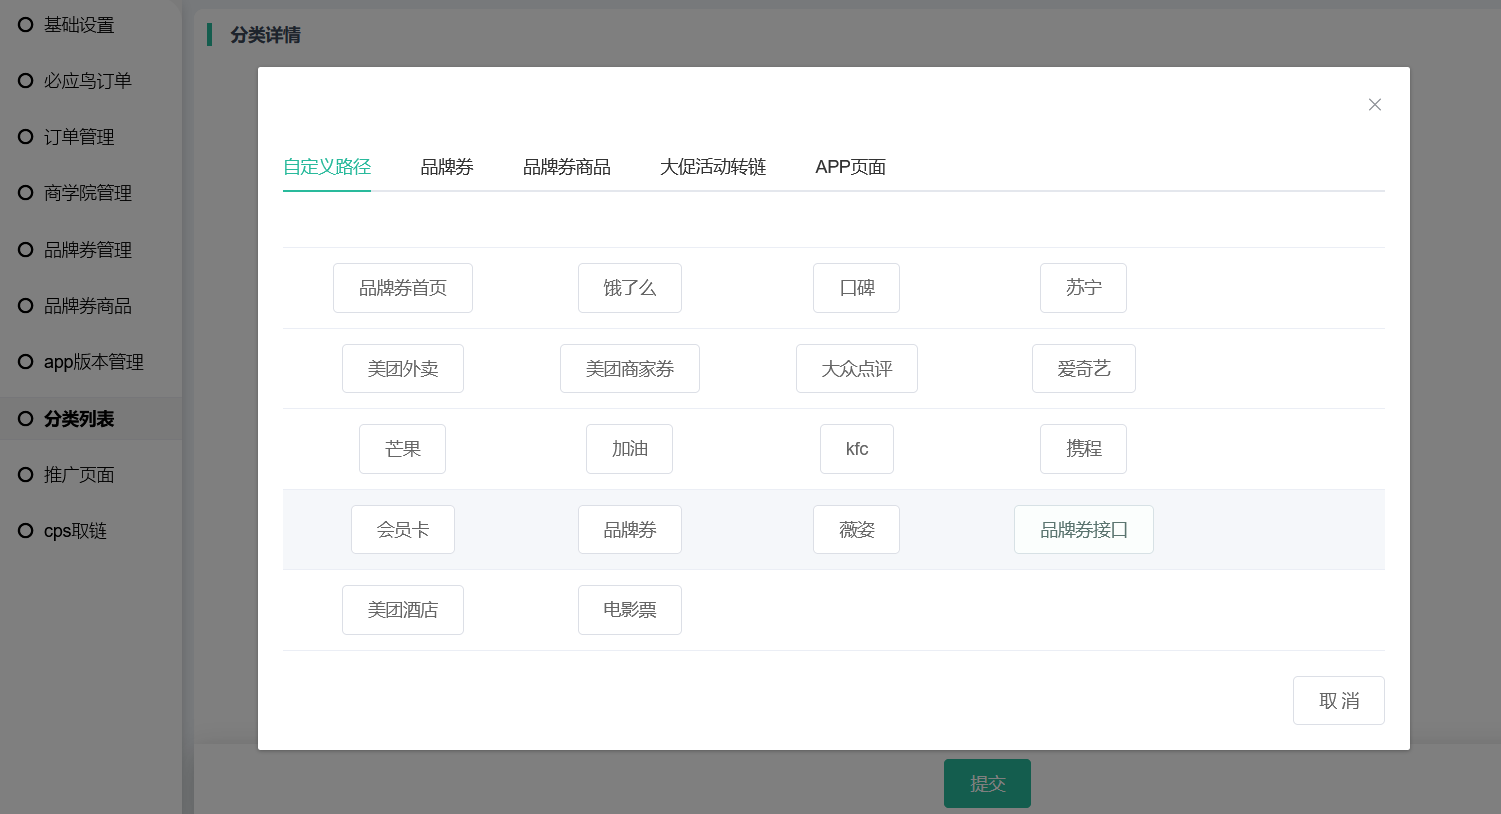The image size is (1501, 814).
Task: Choose the 饿了么 path button
Action: point(630,288)
